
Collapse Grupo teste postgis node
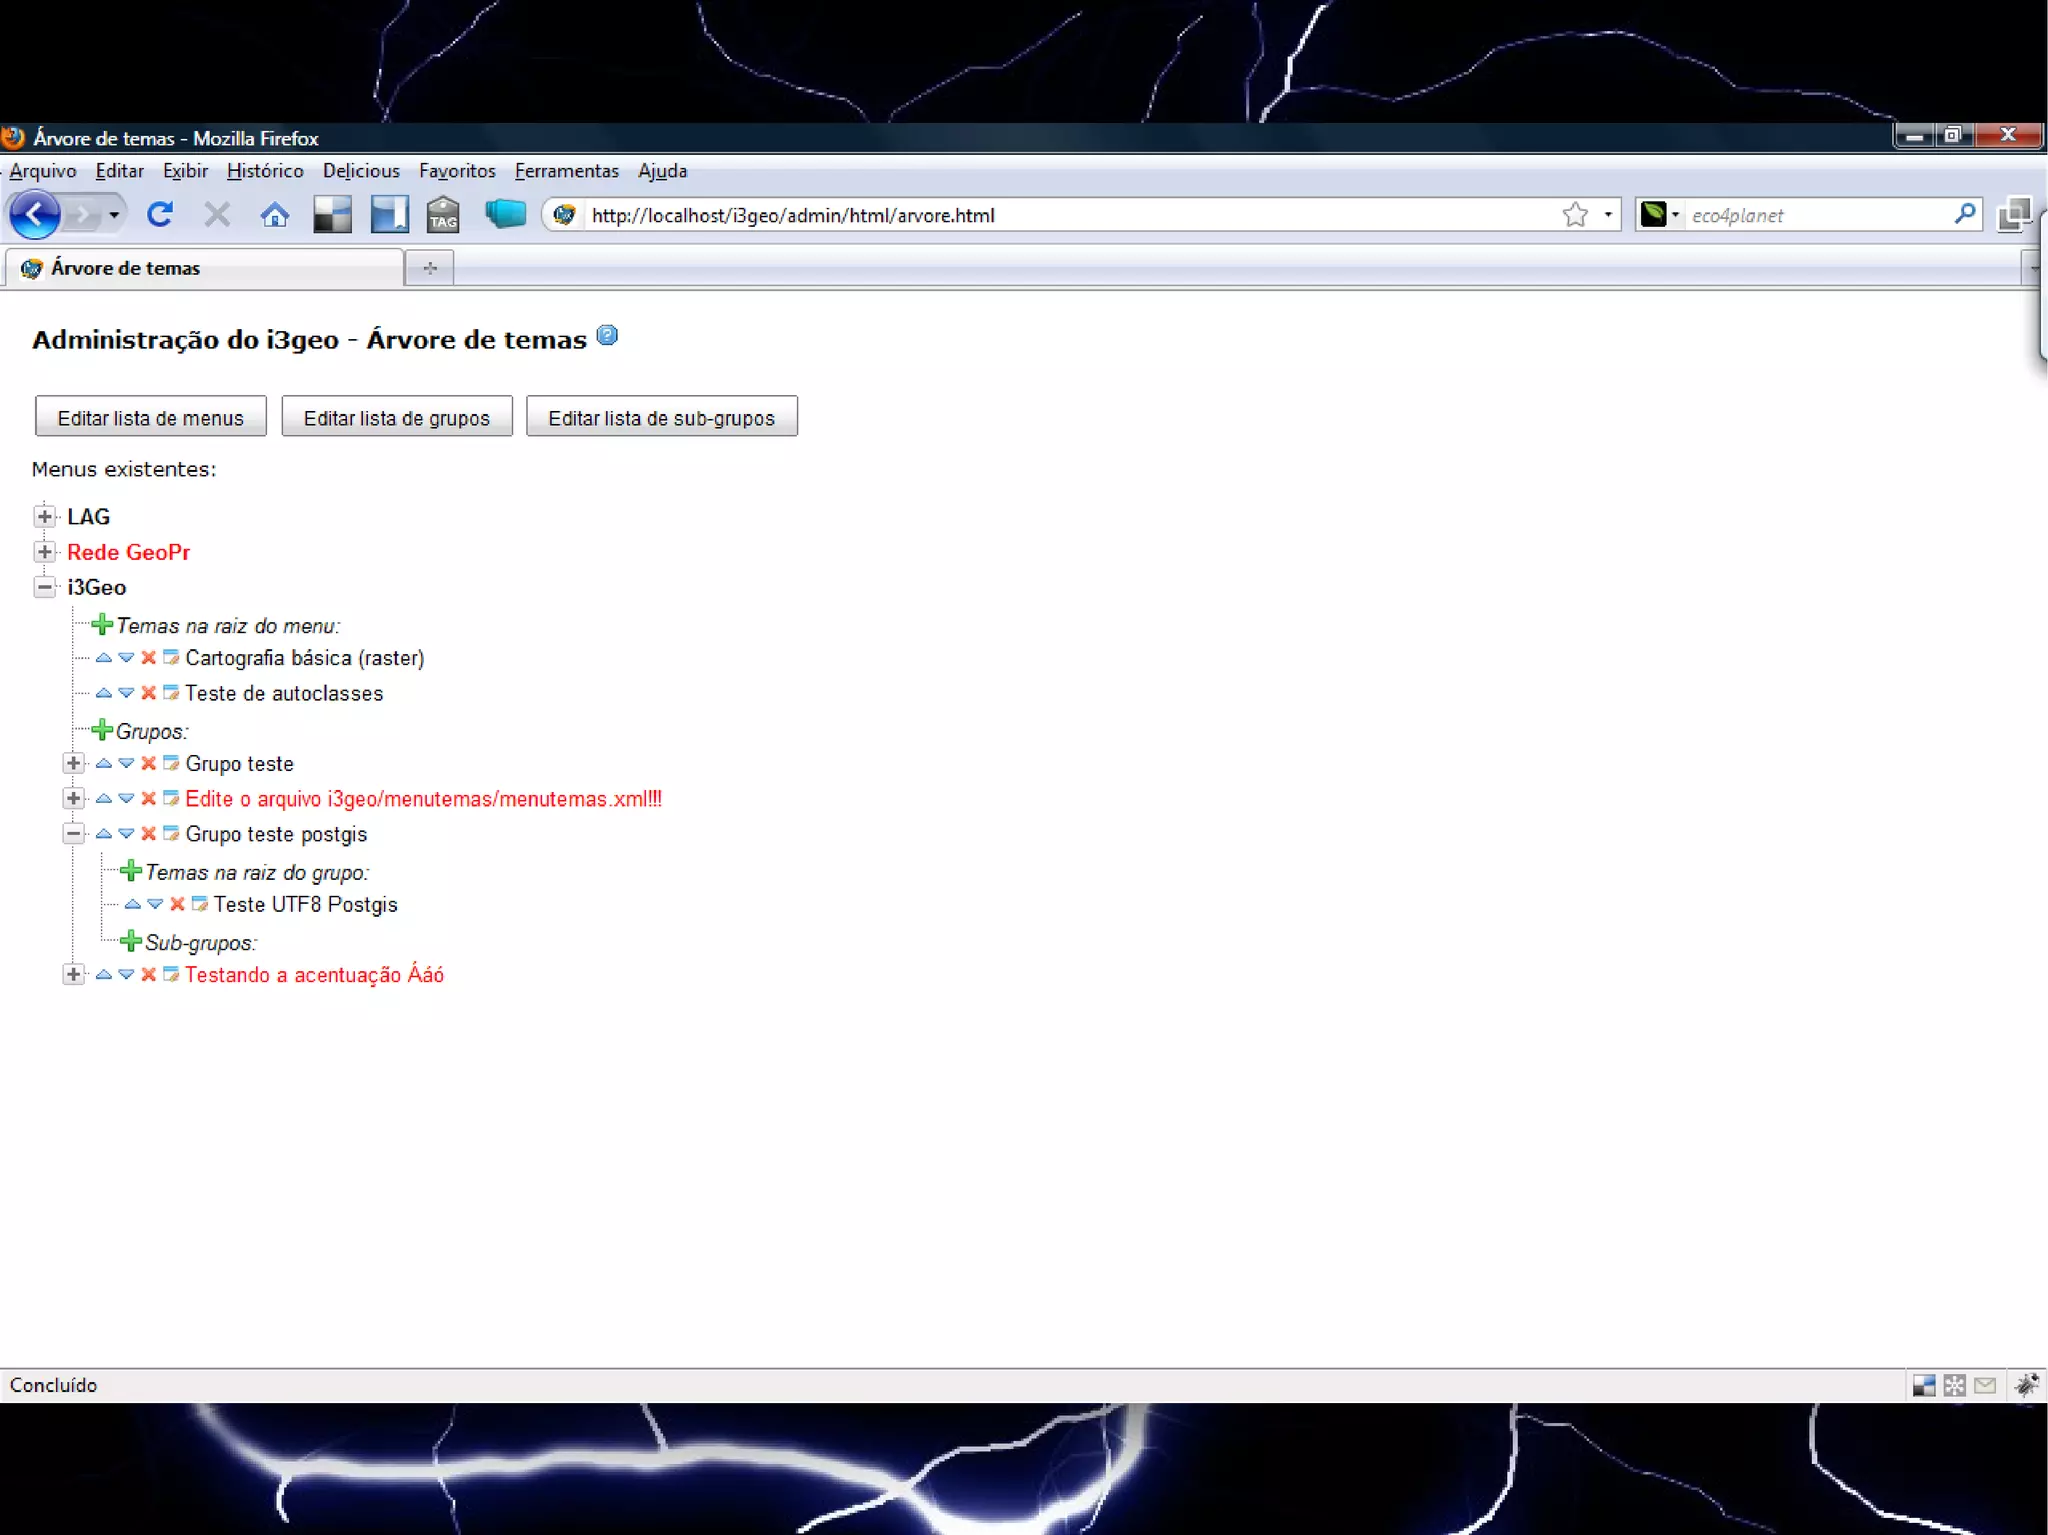click(x=73, y=833)
